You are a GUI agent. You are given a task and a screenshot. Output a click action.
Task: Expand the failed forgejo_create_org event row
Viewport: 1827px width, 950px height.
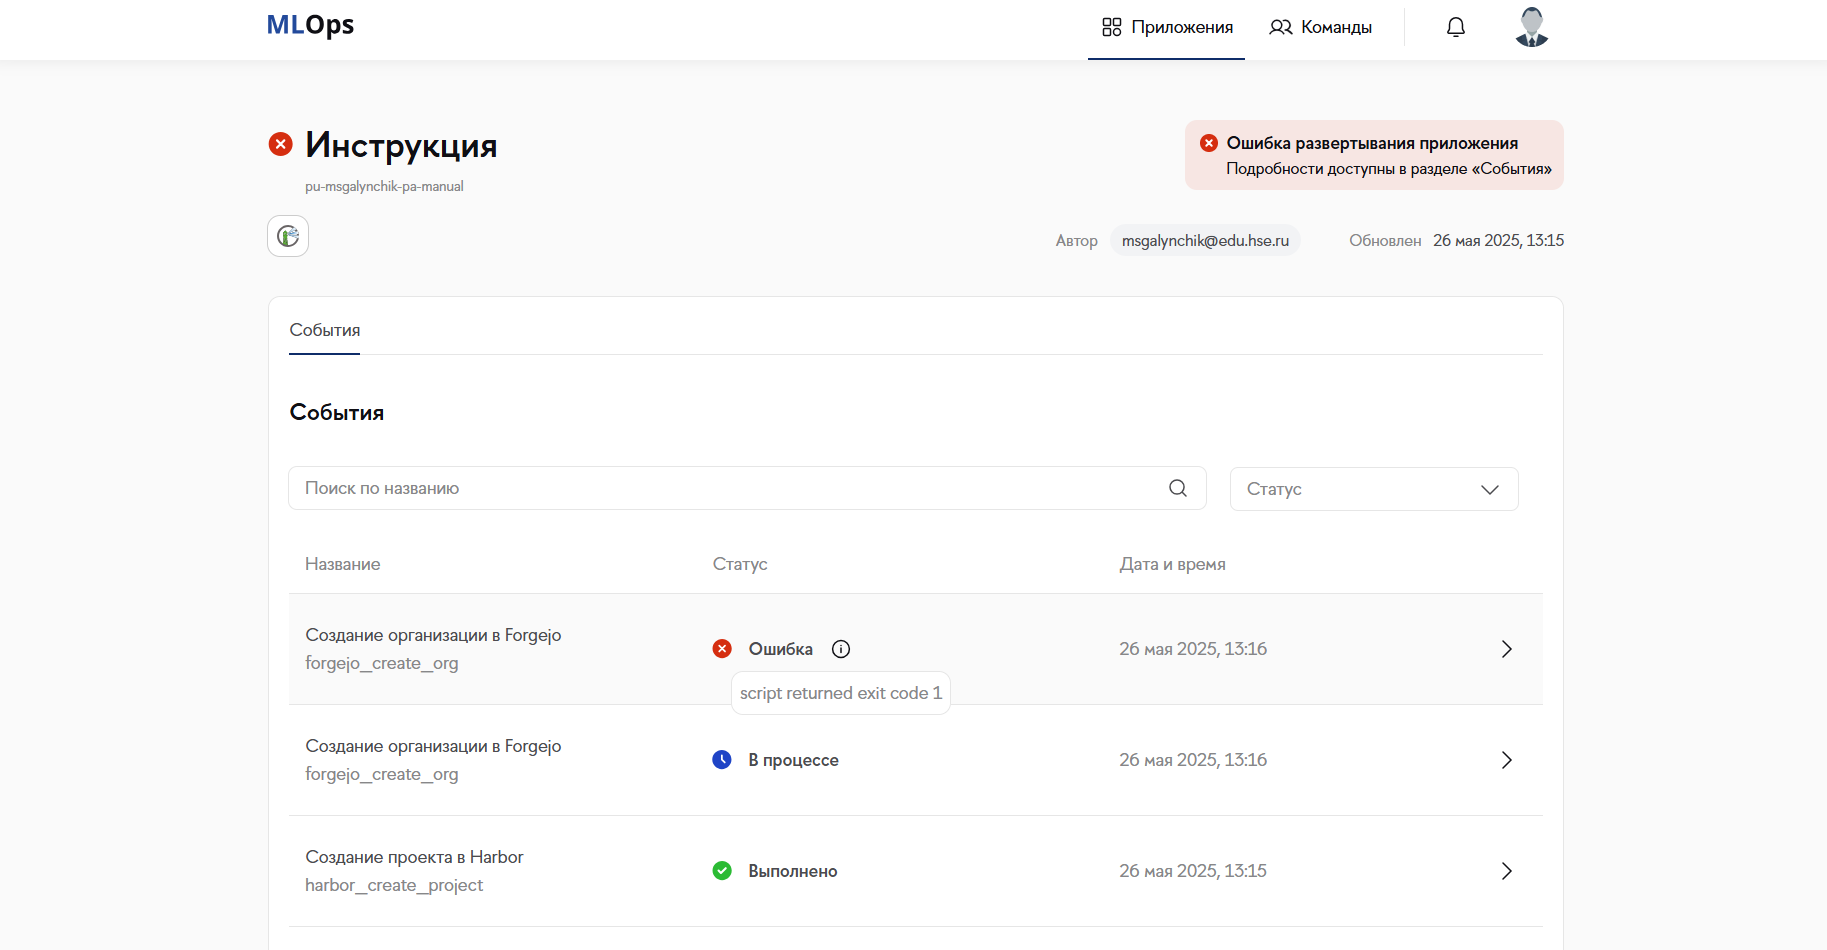click(1506, 649)
